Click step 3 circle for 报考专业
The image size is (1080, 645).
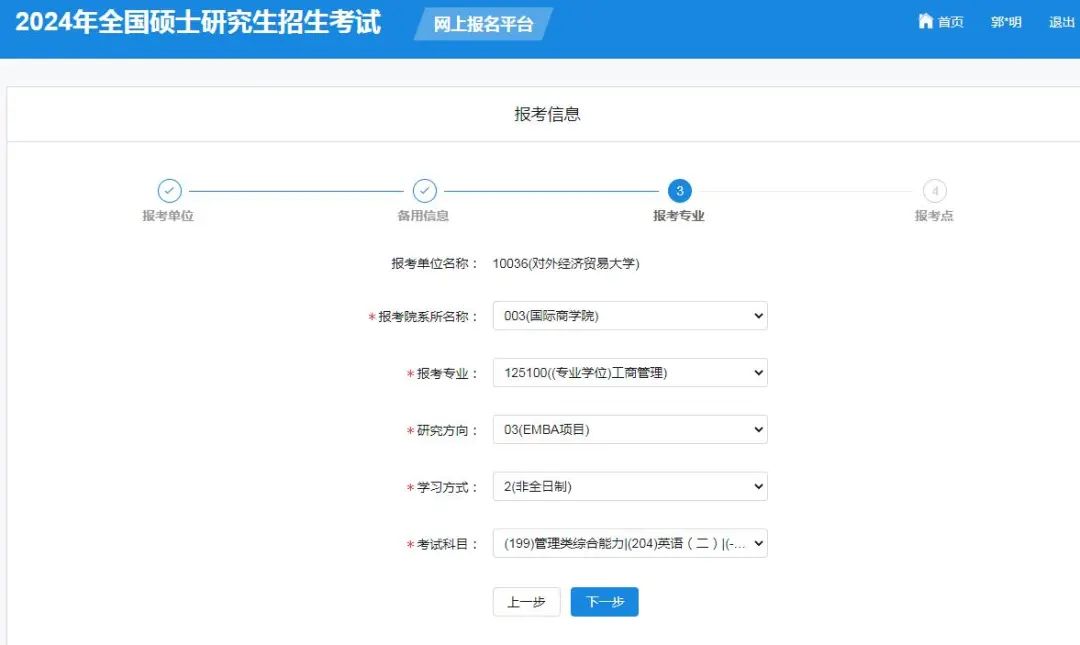(679, 191)
